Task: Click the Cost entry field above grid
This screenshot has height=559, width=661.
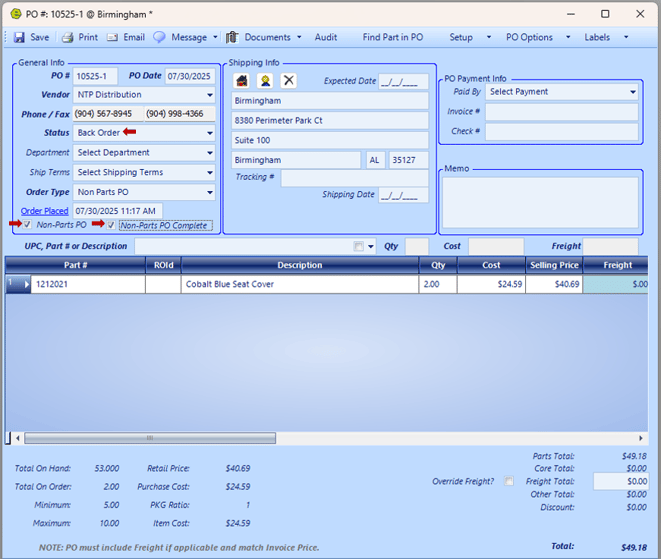Action: 496,246
